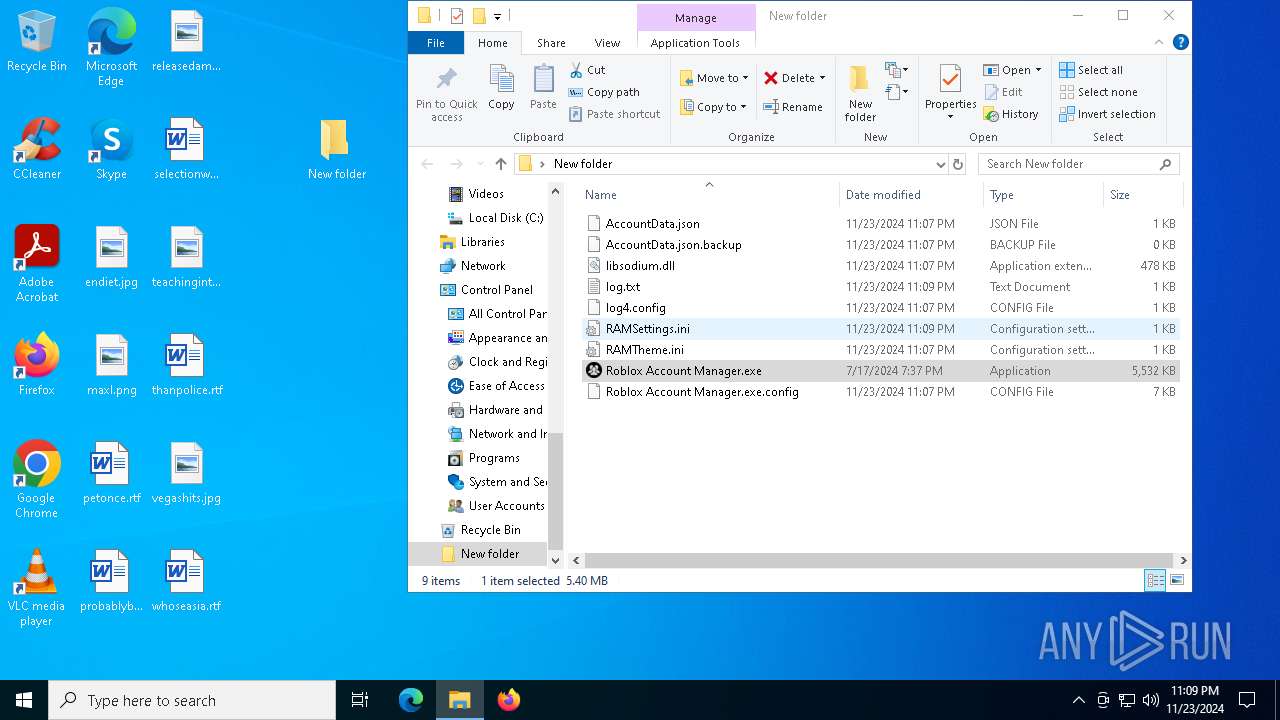The width and height of the screenshot is (1280, 720).
Task: Click Invert selection
Action: click(1107, 114)
